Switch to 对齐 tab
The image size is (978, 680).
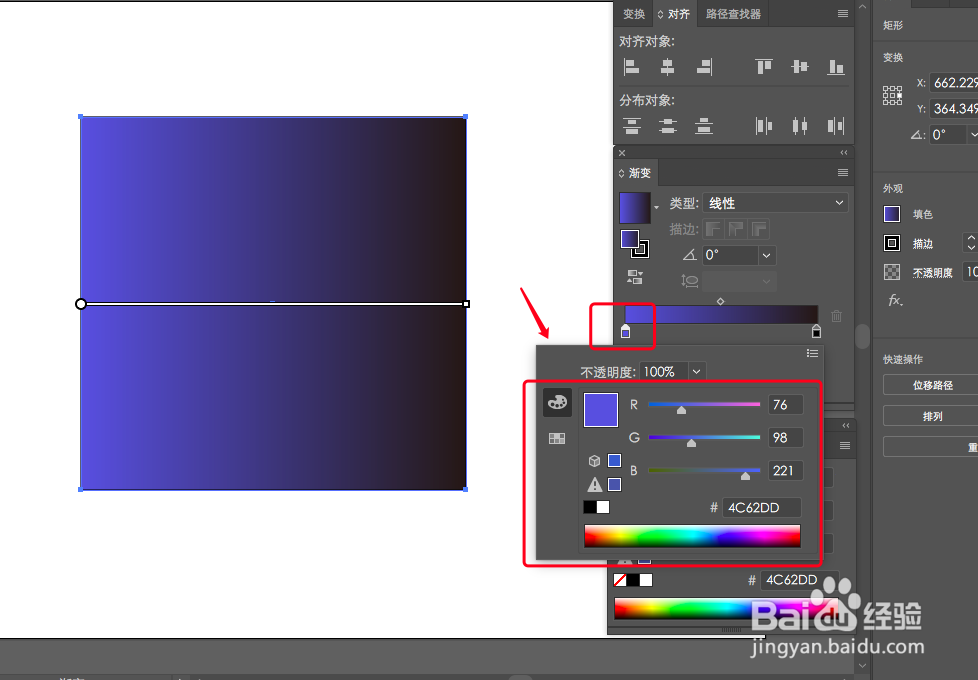[674, 14]
